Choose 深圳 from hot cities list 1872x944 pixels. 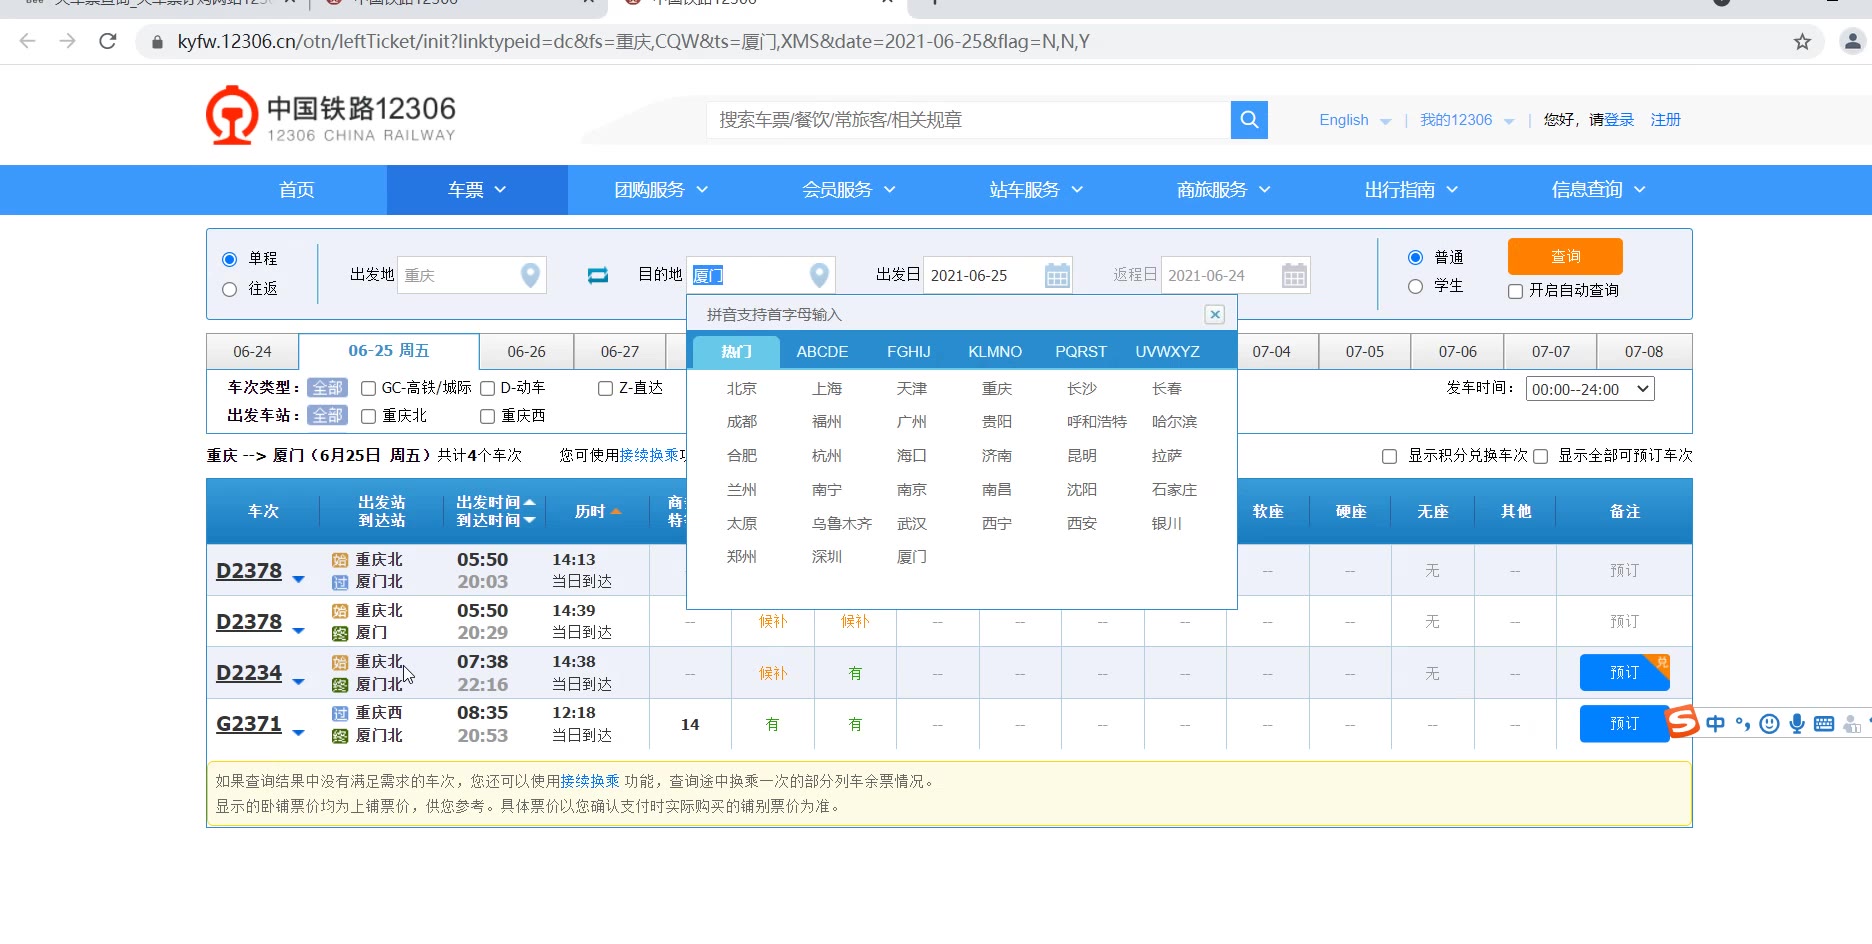826,557
